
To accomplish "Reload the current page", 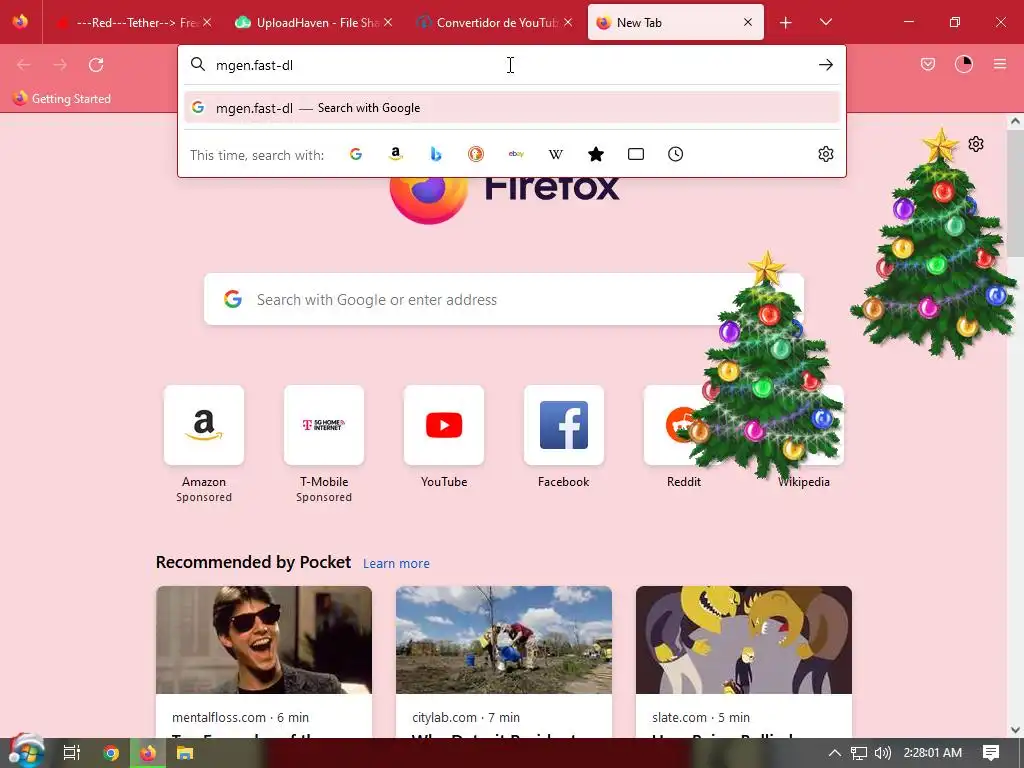I will [96, 65].
